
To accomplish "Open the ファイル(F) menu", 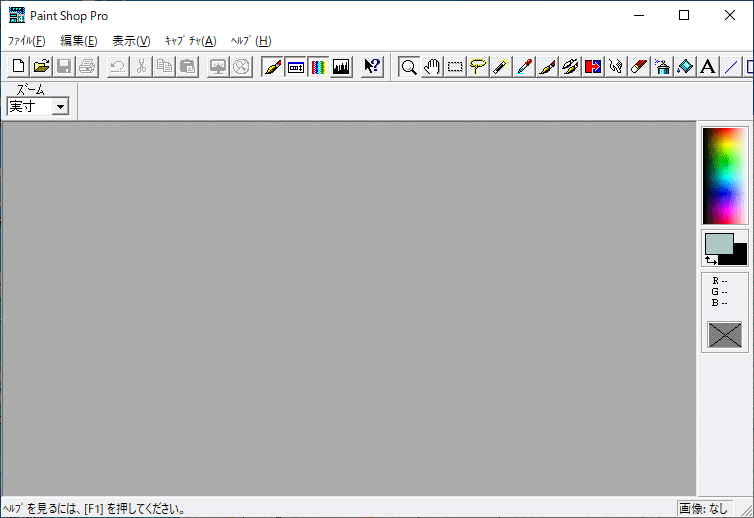I will (26, 41).
